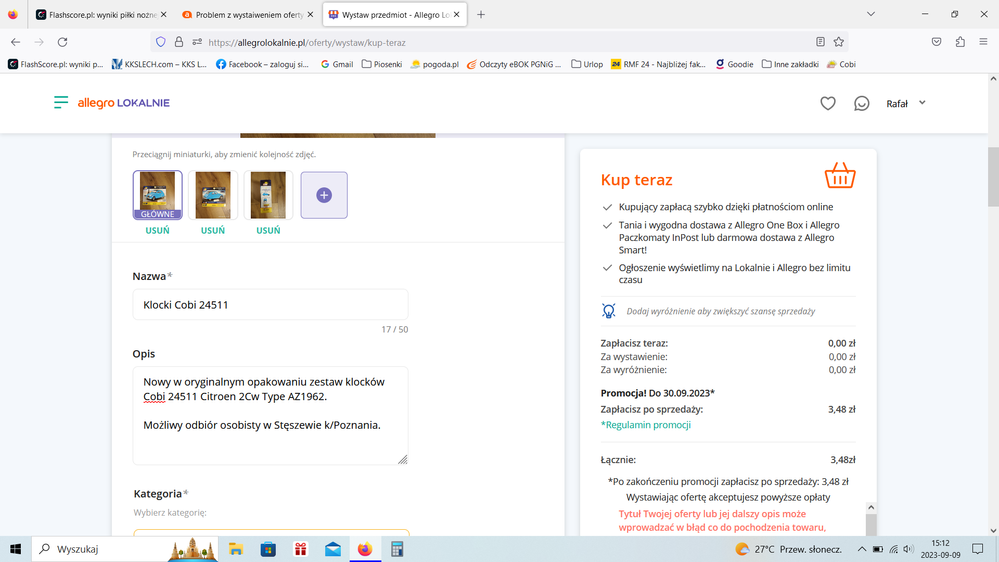Open the Windows Start menu
Viewport: 999px width, 562px height.
[x=15, y=549]
